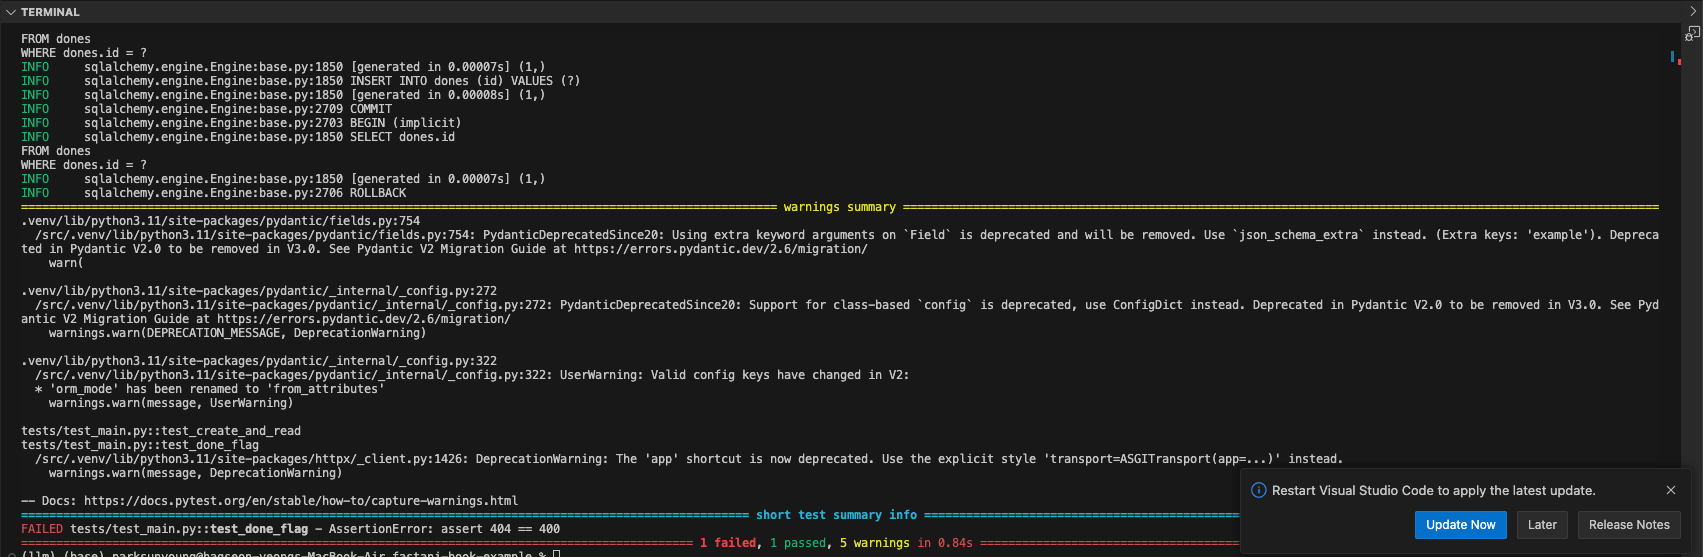Click the right-pointing chevron at top right
The image size is (1703, 557).
click(1693, 11)
